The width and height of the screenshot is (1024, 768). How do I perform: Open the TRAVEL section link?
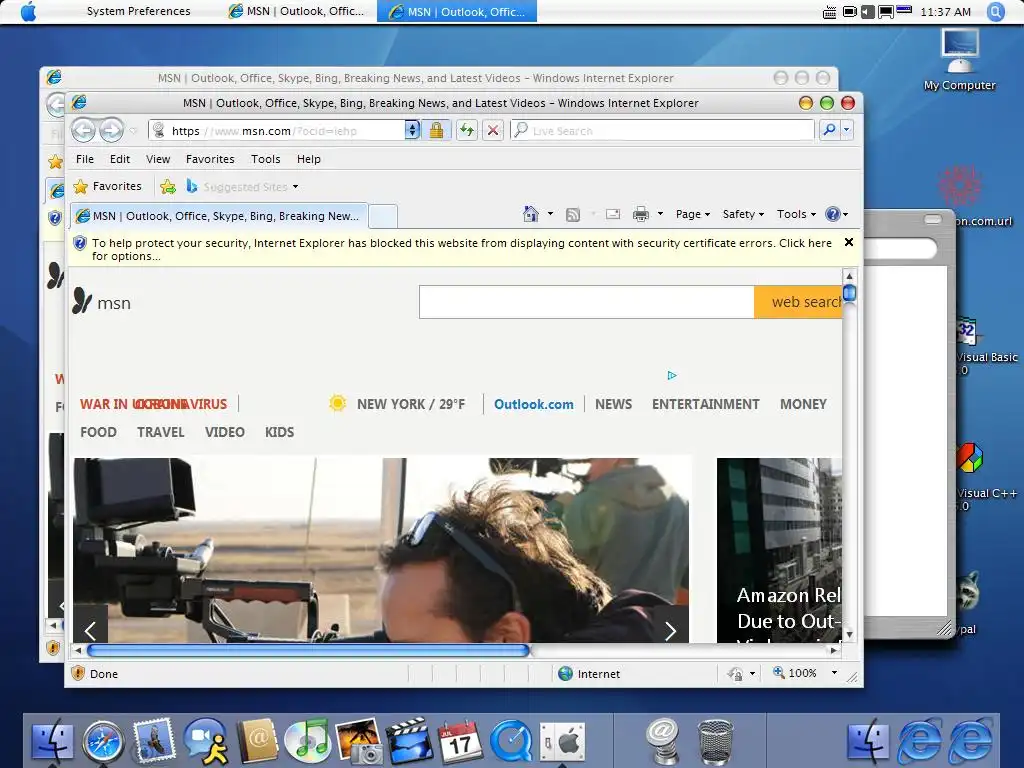coord(161,432)
